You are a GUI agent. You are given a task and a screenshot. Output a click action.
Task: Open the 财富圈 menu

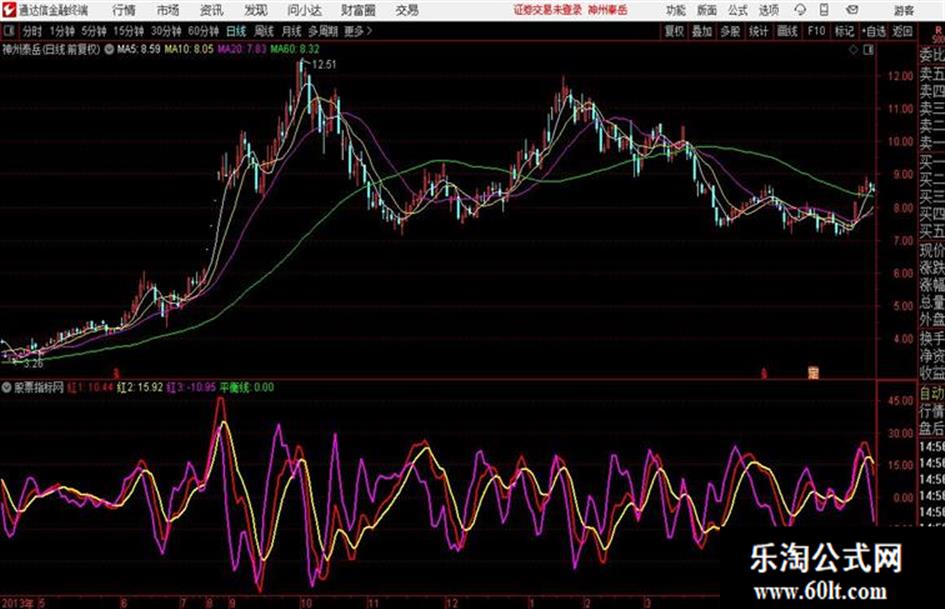(358, 10)
